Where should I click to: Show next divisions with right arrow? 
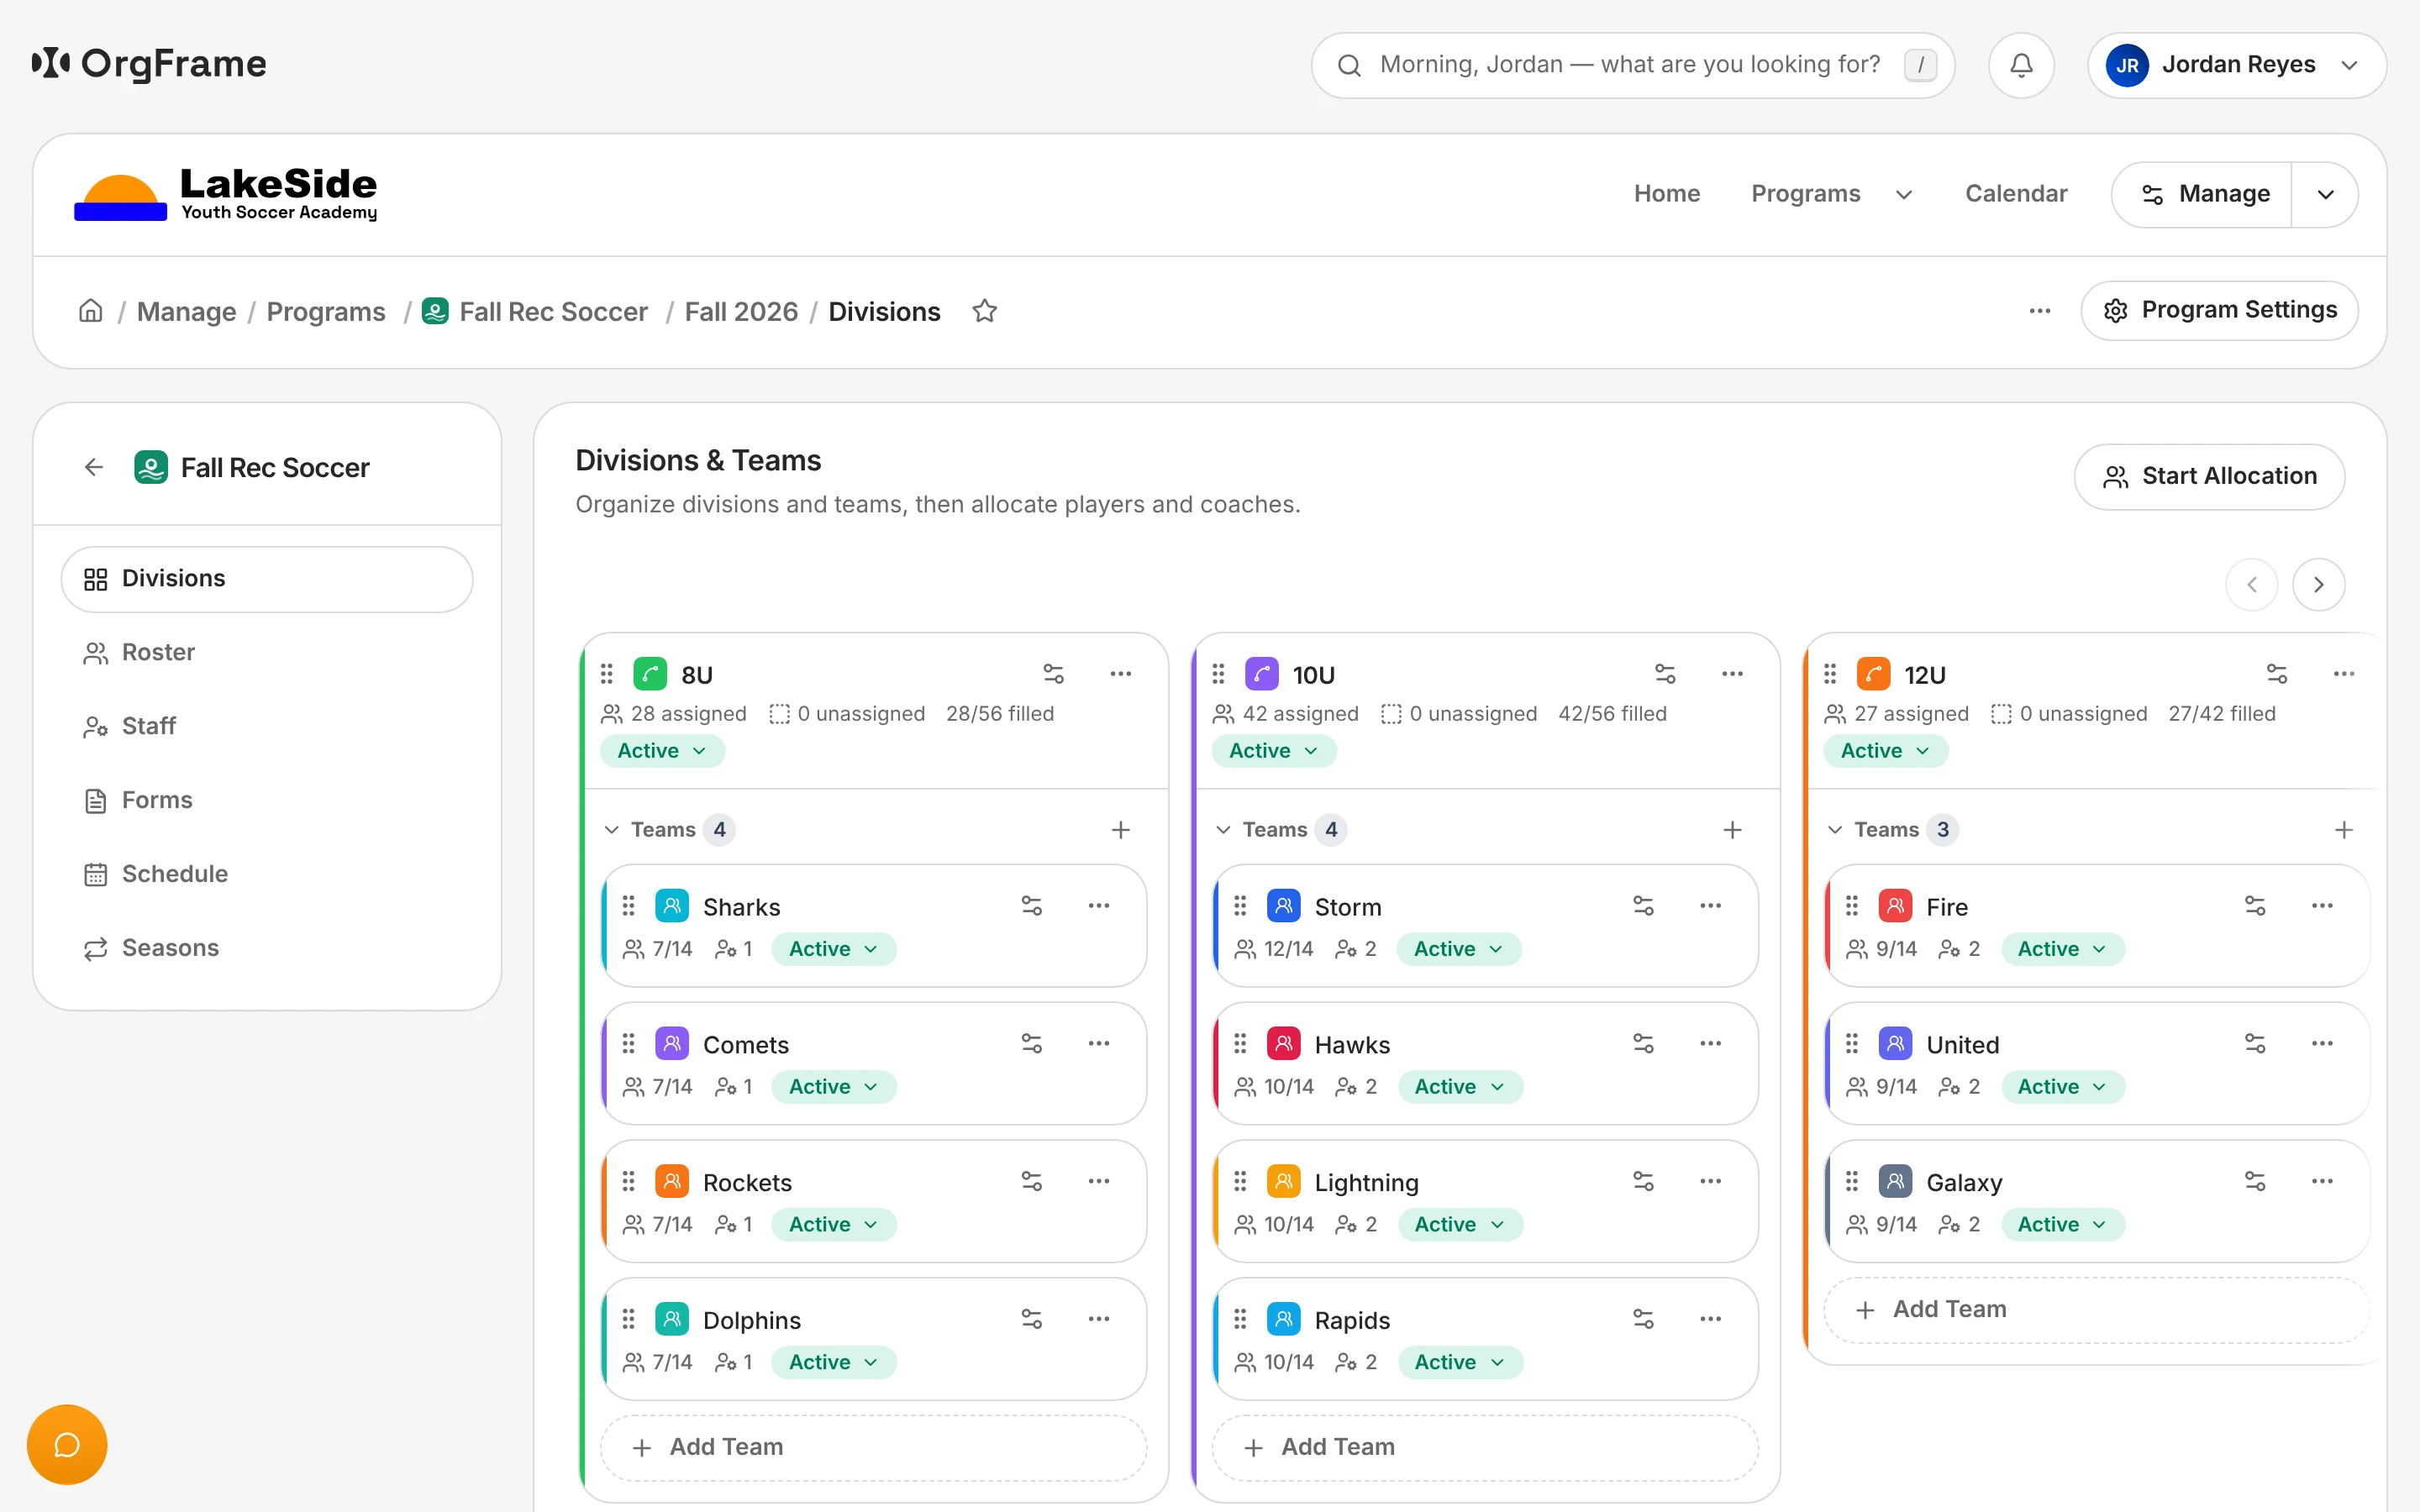(x=2318, y=584)
